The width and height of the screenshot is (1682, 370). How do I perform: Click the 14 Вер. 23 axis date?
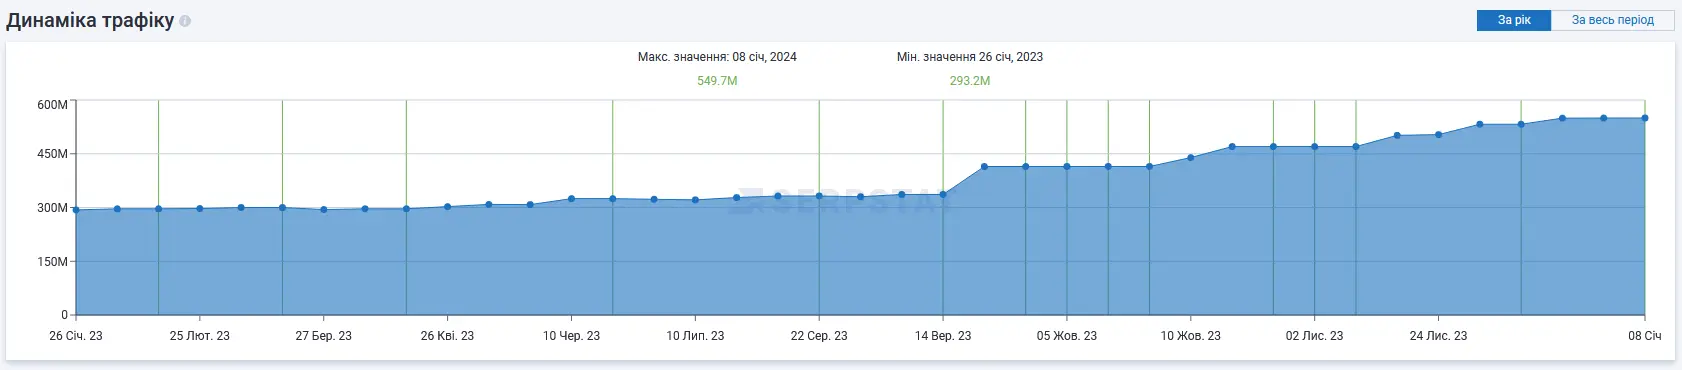(943, 336)
